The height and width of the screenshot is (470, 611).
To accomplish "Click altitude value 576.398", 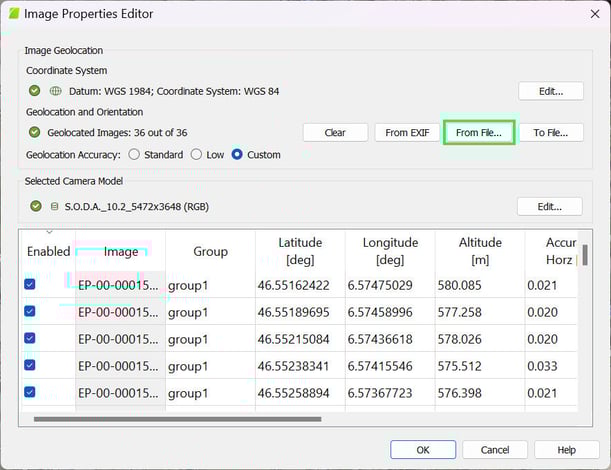I will coord(459,393).
